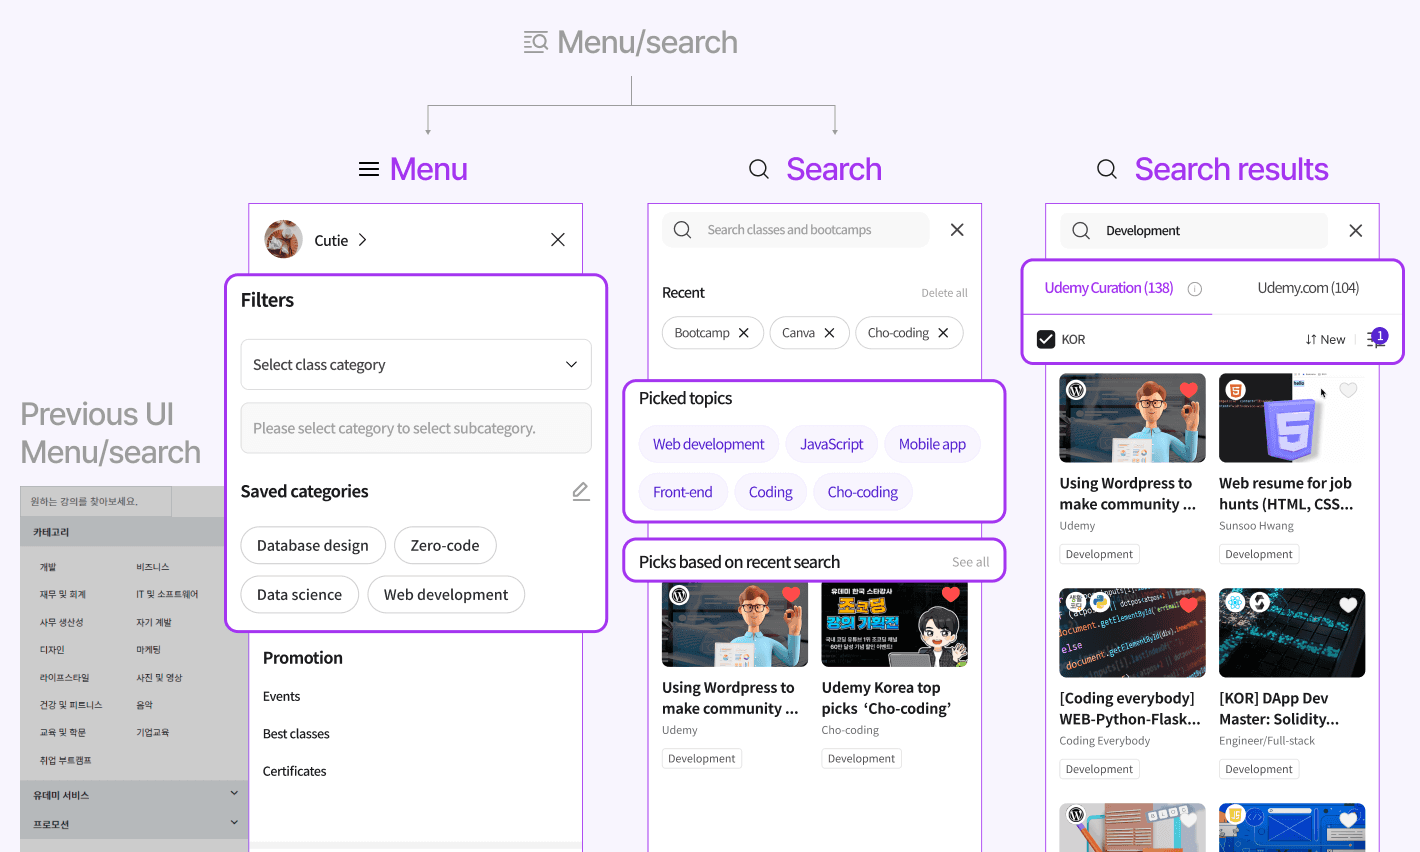Click the Development search input field
Screen dimensions: 1420x852
1194,231
